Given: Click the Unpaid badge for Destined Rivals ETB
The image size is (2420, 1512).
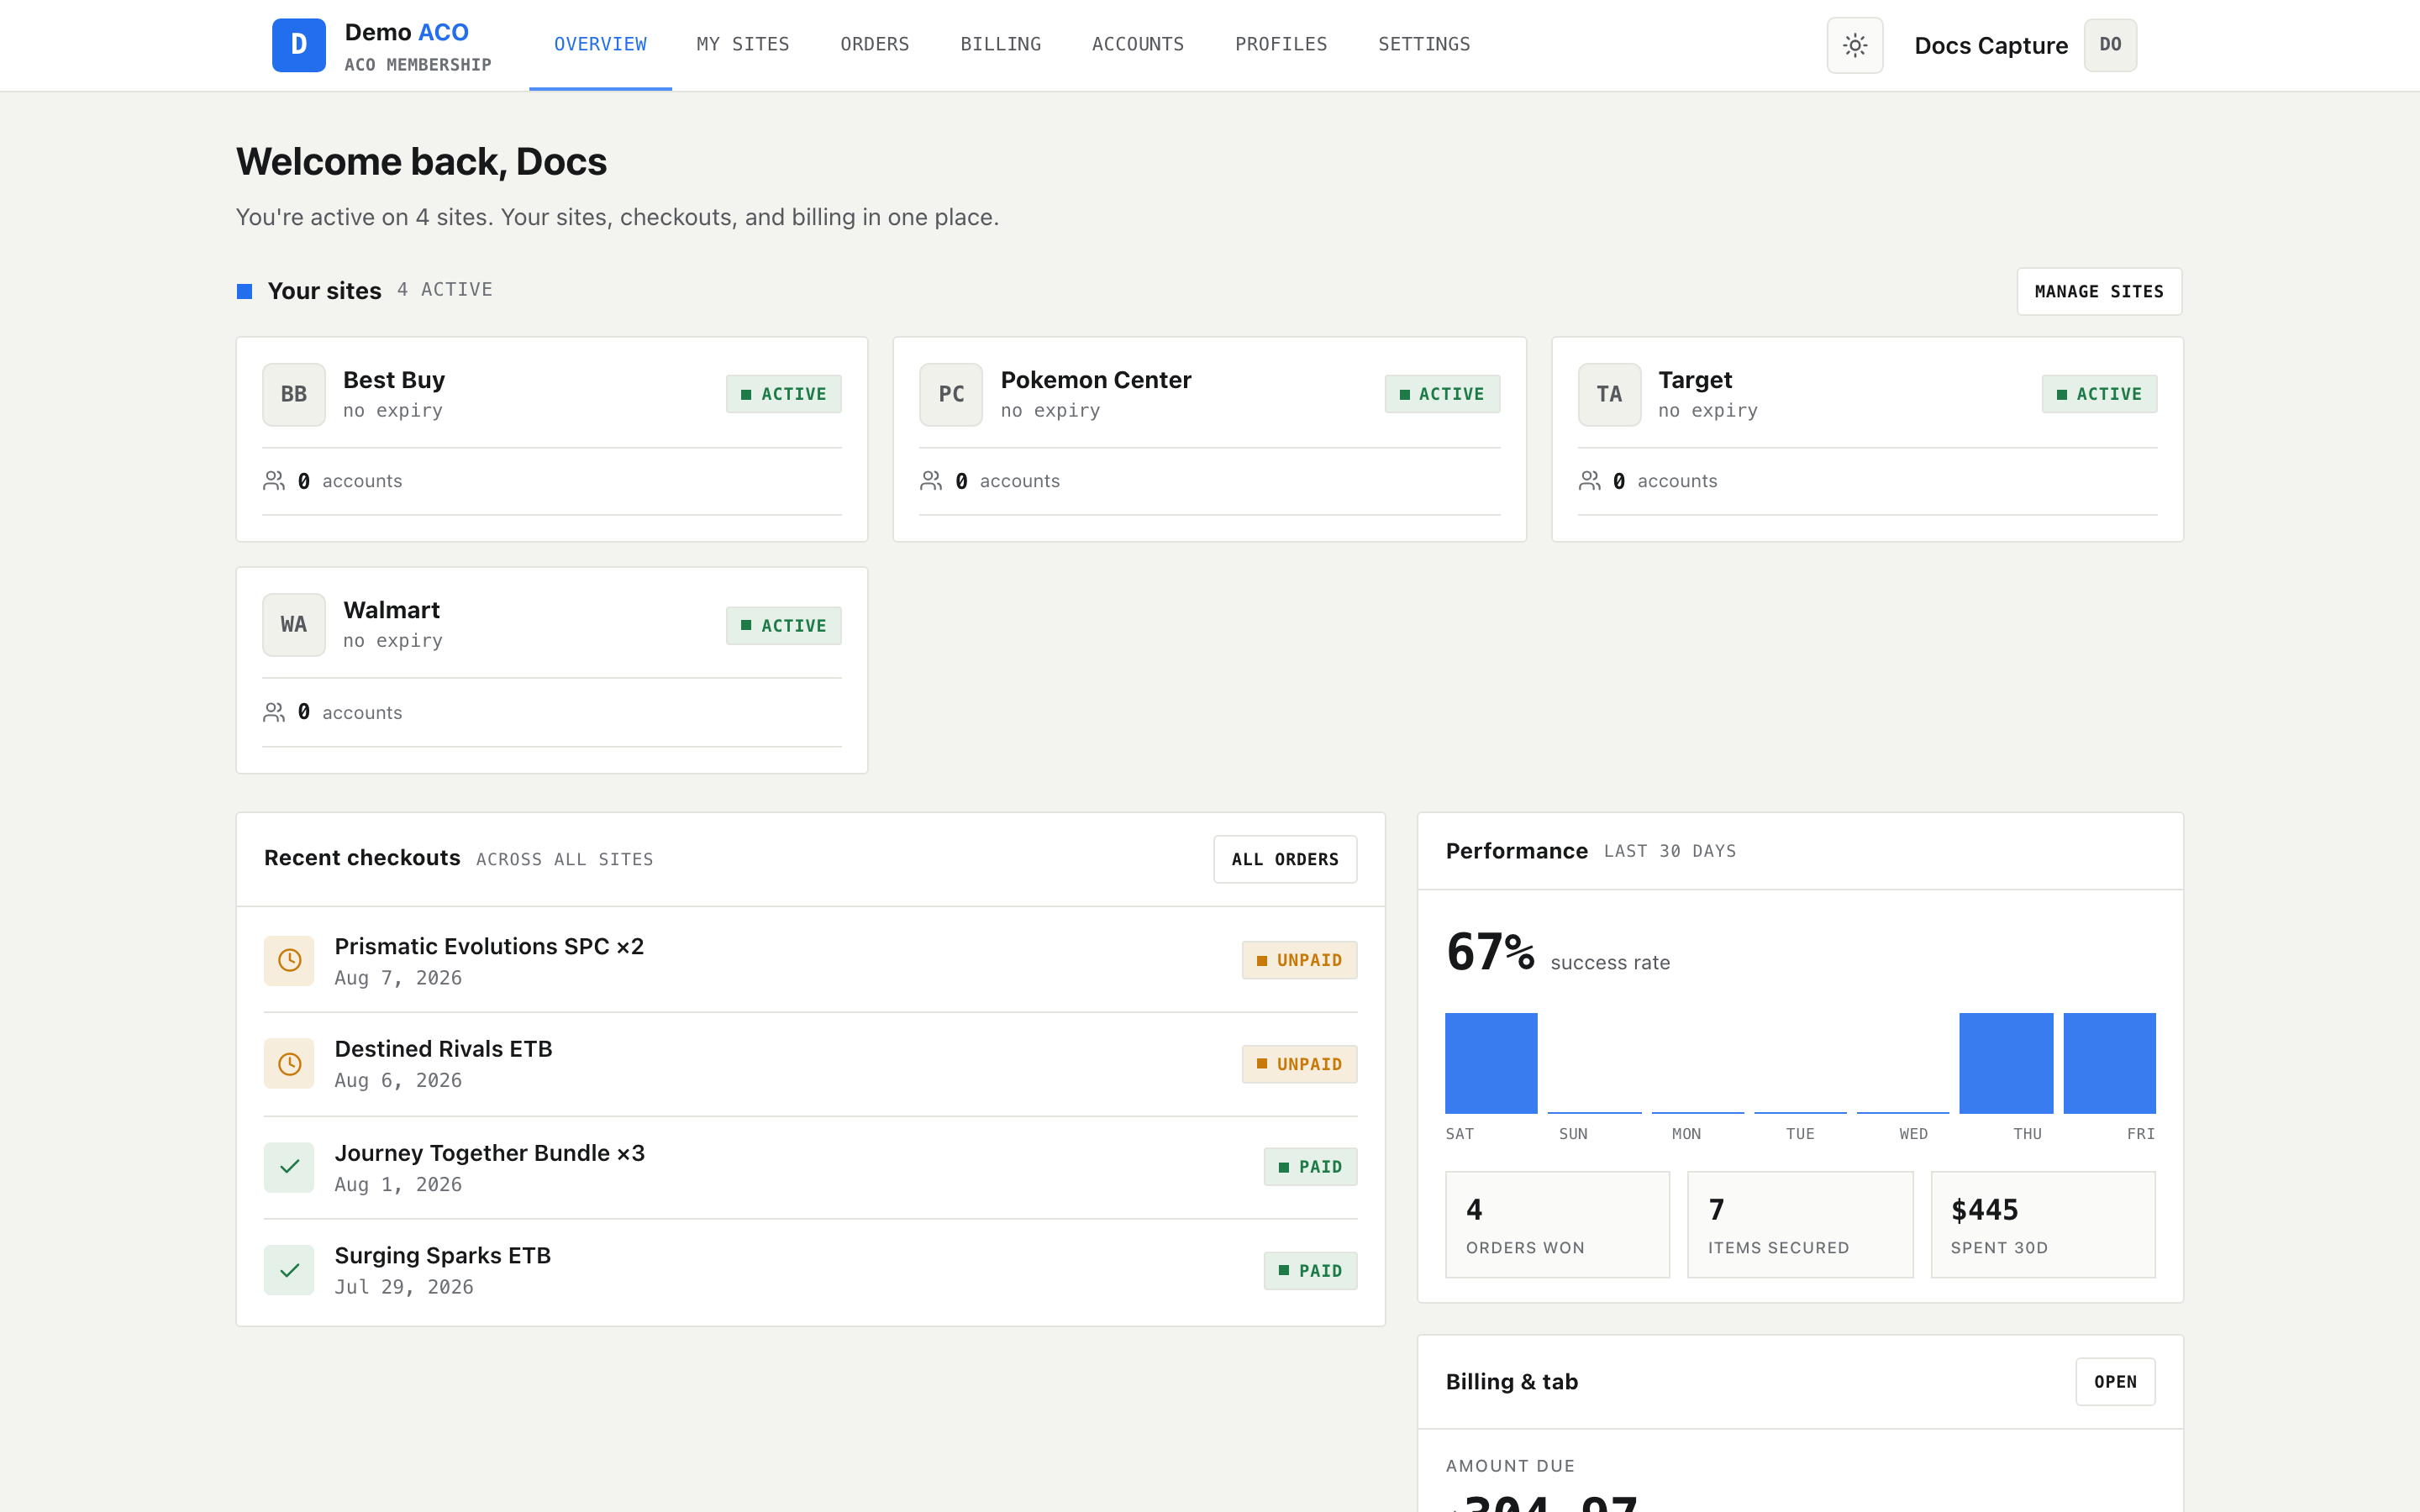Looking at the screenshot, I should [1299, 1064].
